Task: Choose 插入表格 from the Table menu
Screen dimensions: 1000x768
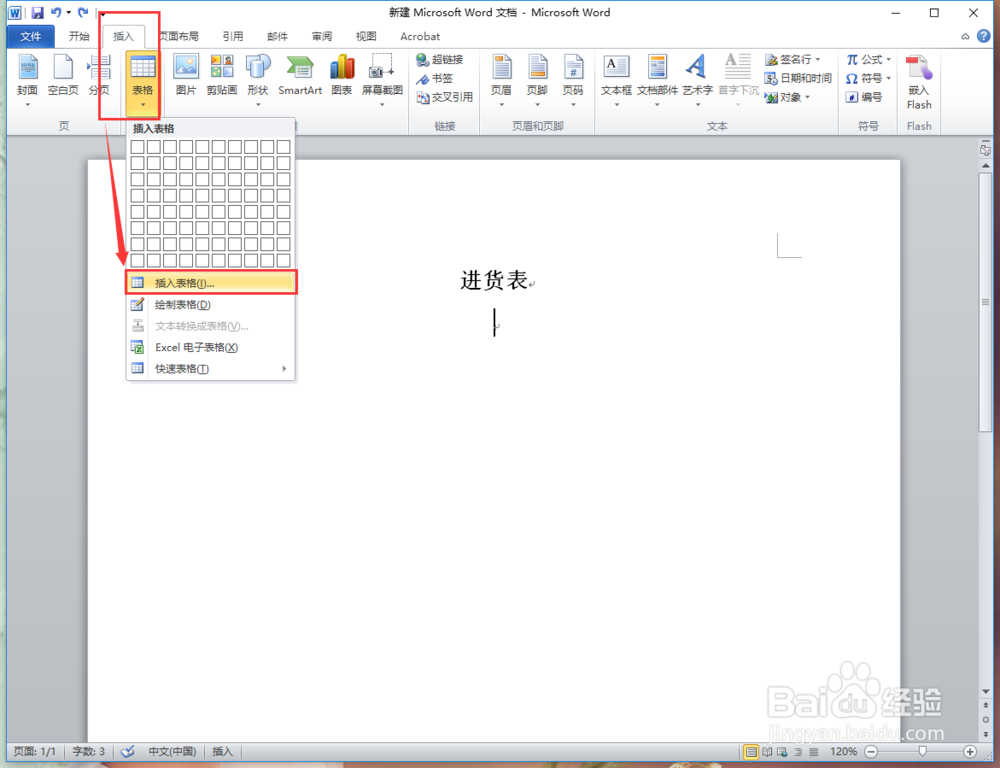Action: (183, 282)
